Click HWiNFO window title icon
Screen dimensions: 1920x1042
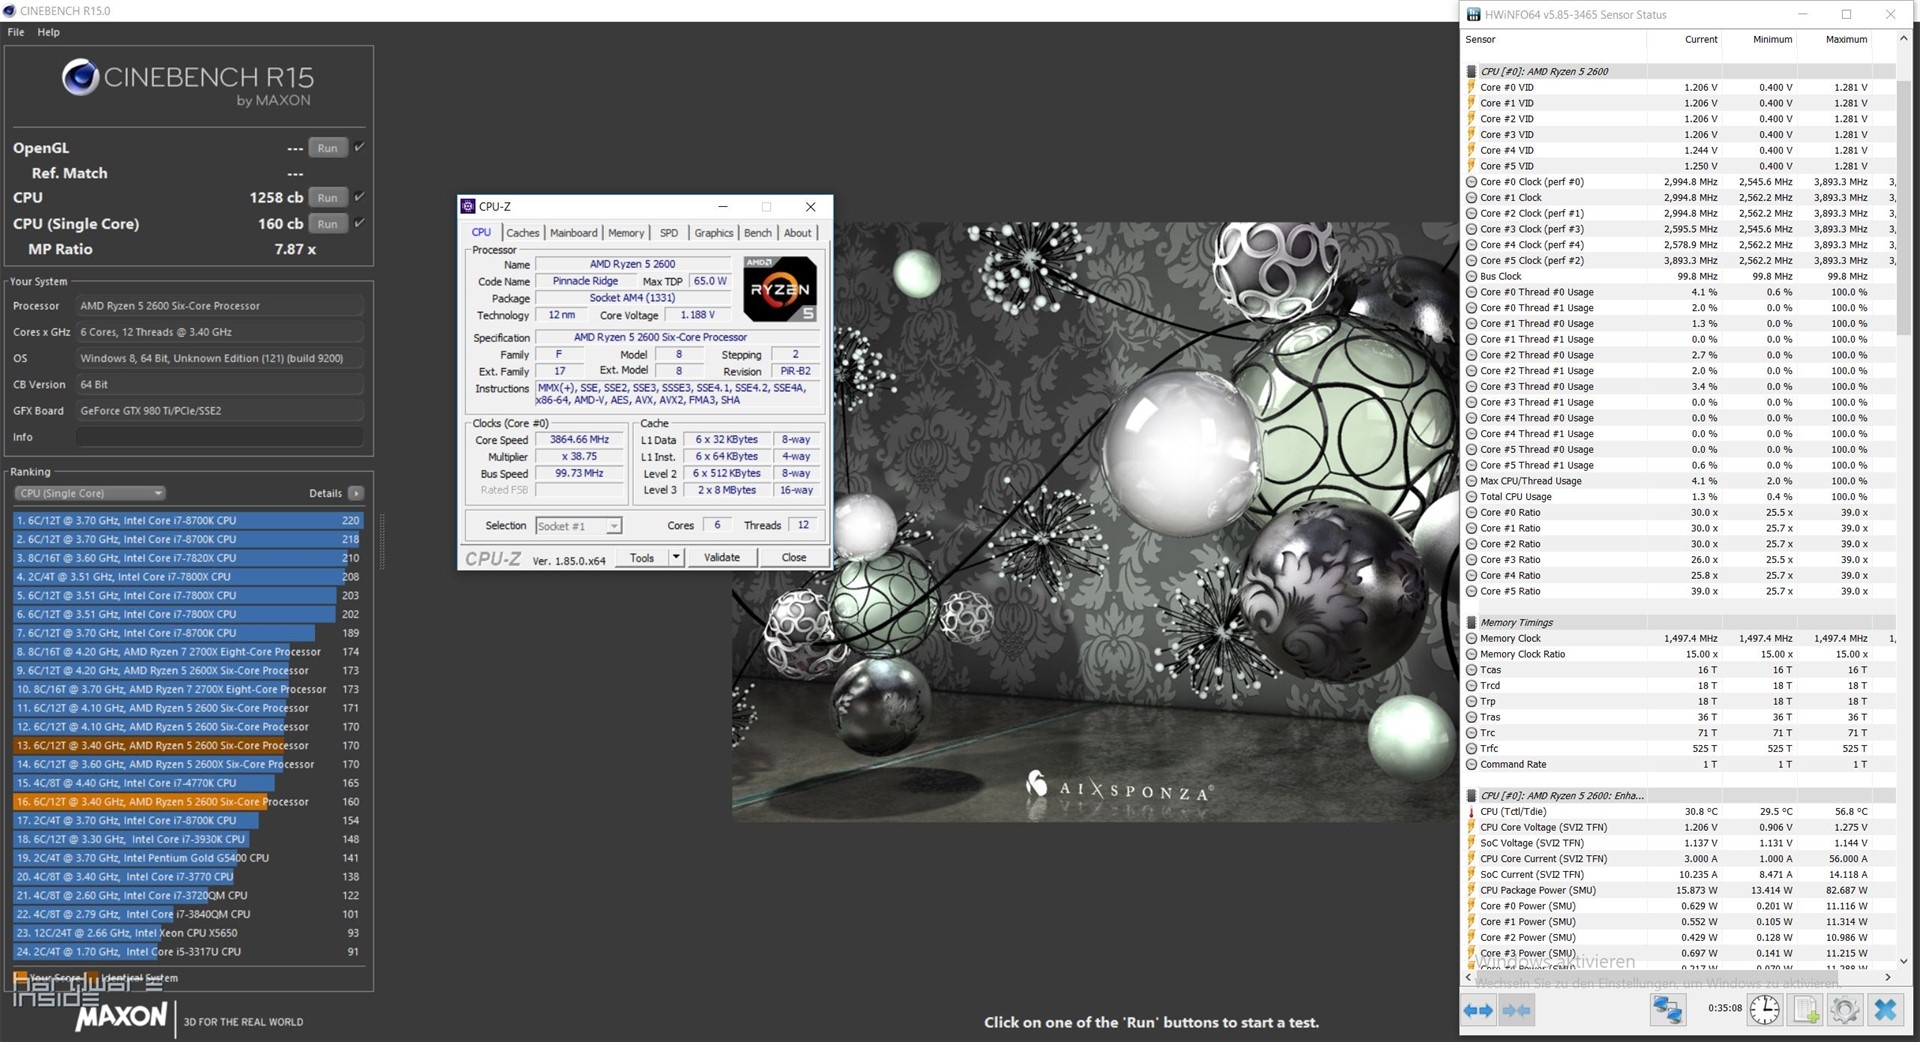[1474, 14]
